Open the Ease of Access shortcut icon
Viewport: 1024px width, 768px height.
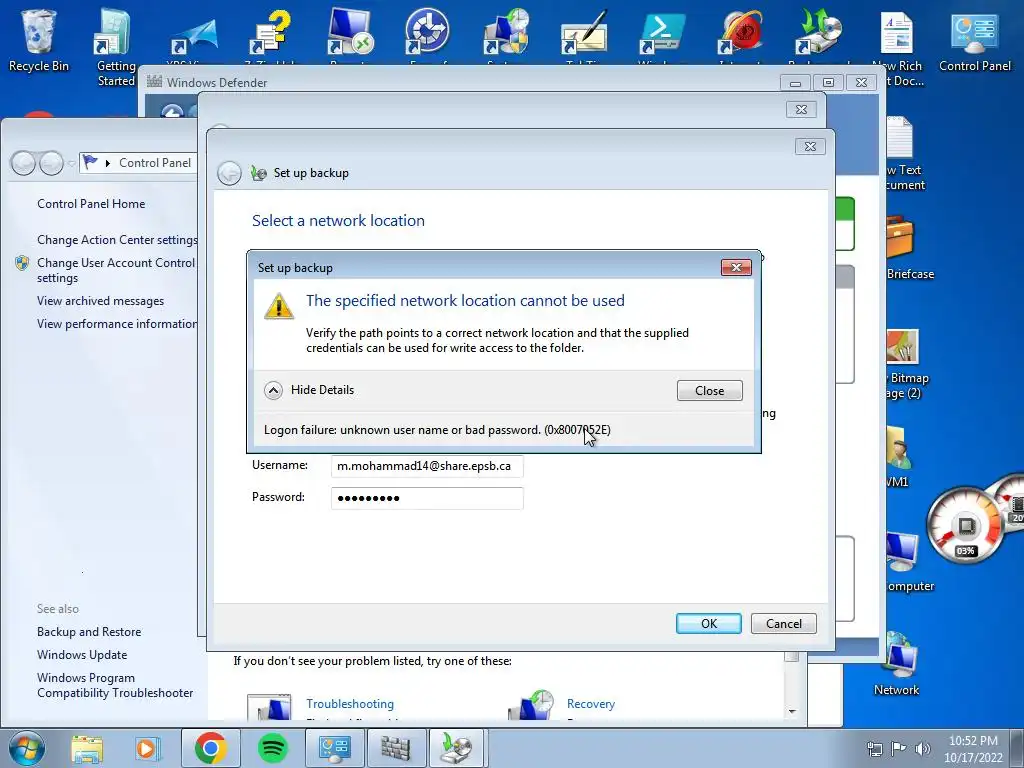(x=427, y=33)
